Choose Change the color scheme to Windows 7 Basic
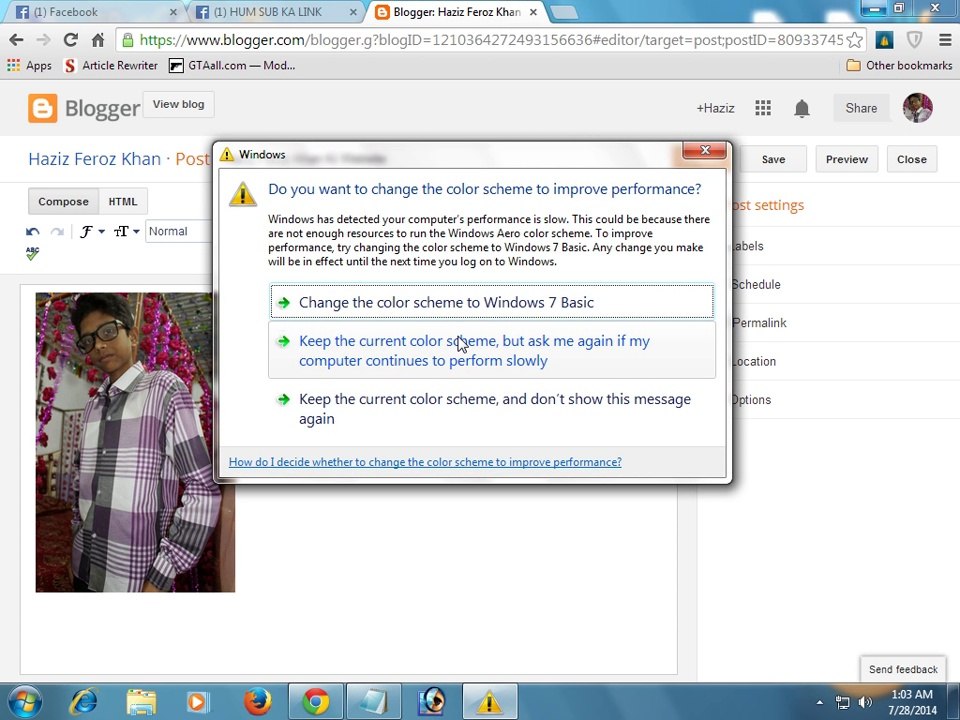This screenshot has width=960, height=720. (492, 302)
